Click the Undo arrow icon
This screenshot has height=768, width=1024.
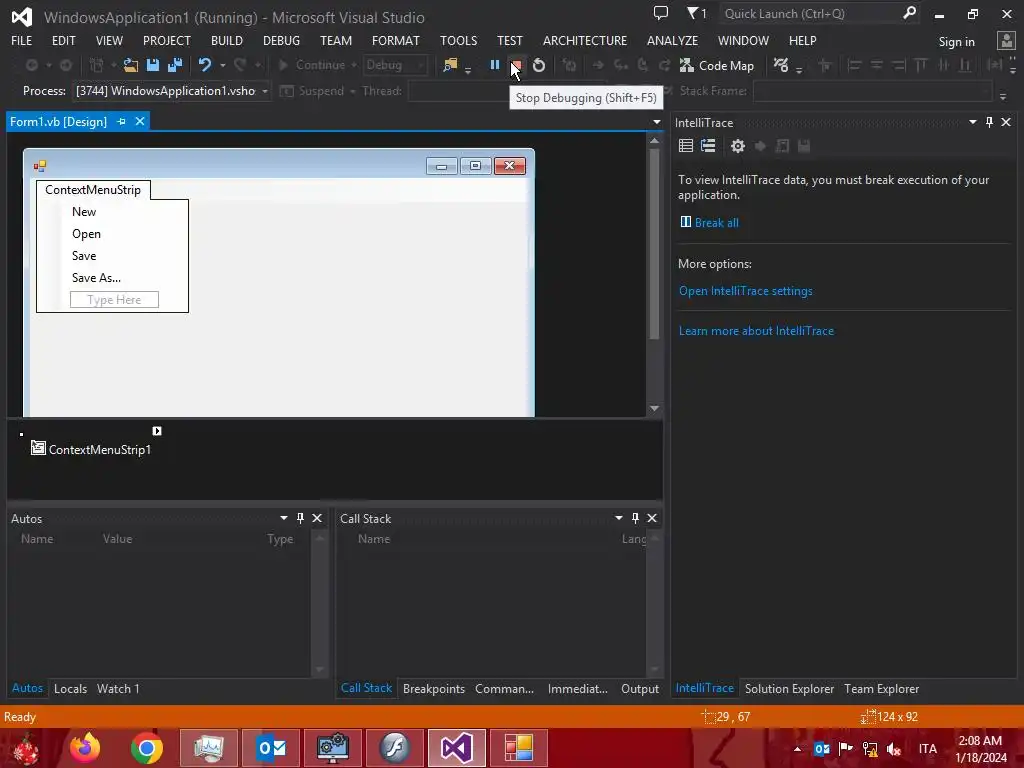coord(205,65)
